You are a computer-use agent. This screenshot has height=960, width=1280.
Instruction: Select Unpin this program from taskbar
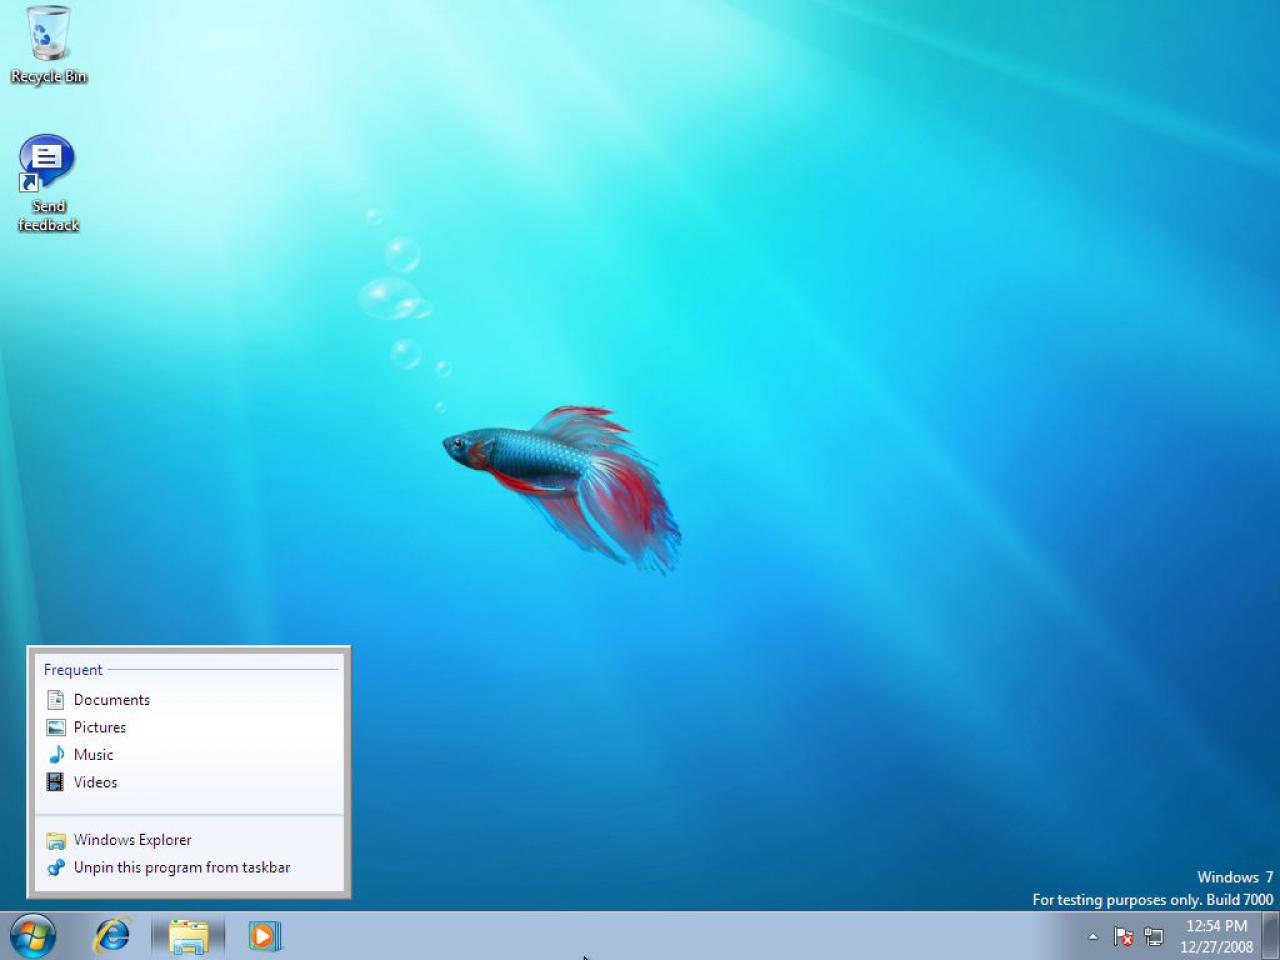pos(190,867)
